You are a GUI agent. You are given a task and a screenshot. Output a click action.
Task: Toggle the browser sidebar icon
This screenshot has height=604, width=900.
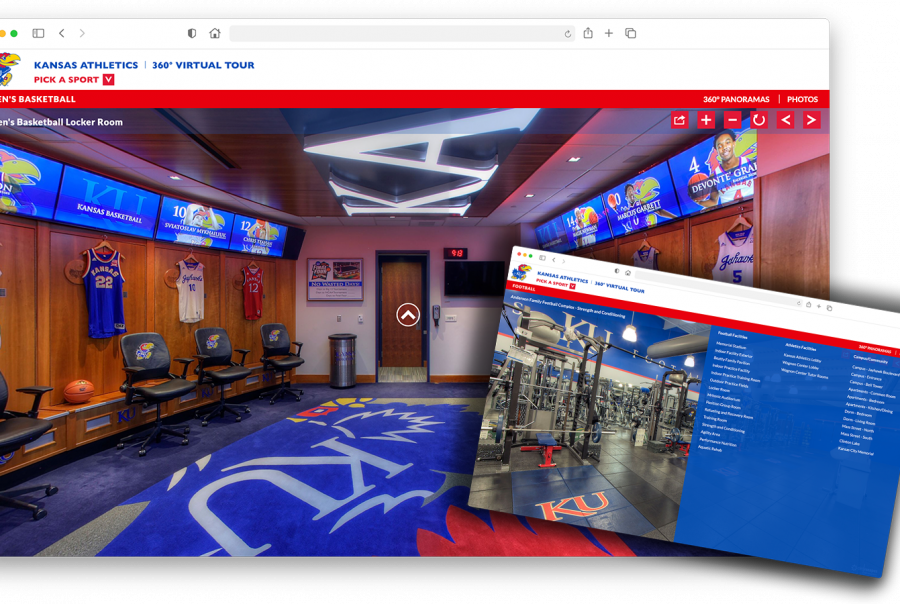pyautogui.click(x=38, y=33)
